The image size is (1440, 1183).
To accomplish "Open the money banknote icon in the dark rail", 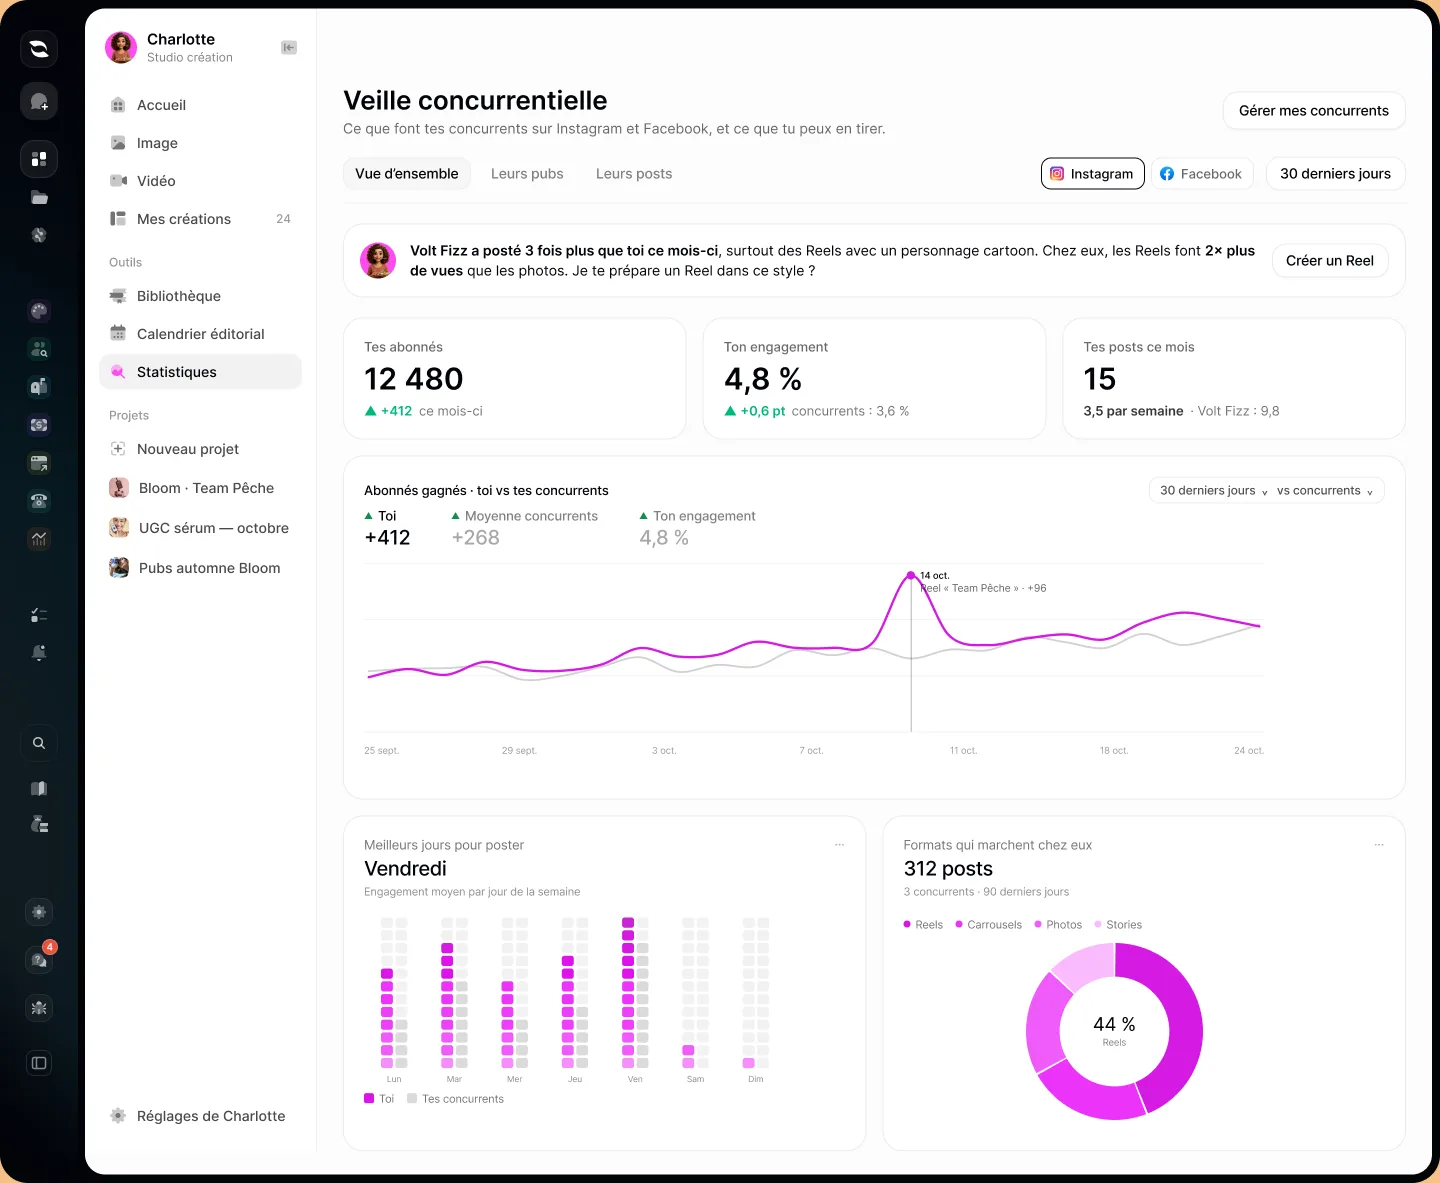I will click(x=39, y=425).
